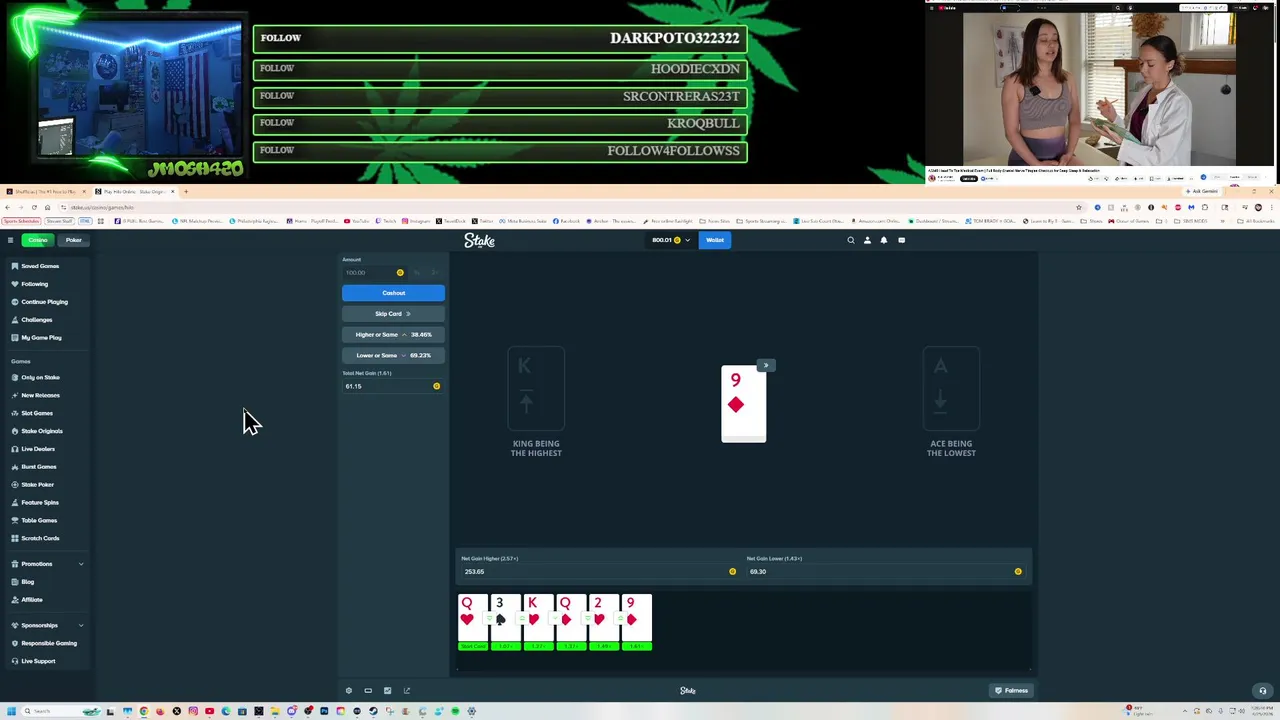
Task: Click the bet Amount input field
Action: (x=373, y=273)
